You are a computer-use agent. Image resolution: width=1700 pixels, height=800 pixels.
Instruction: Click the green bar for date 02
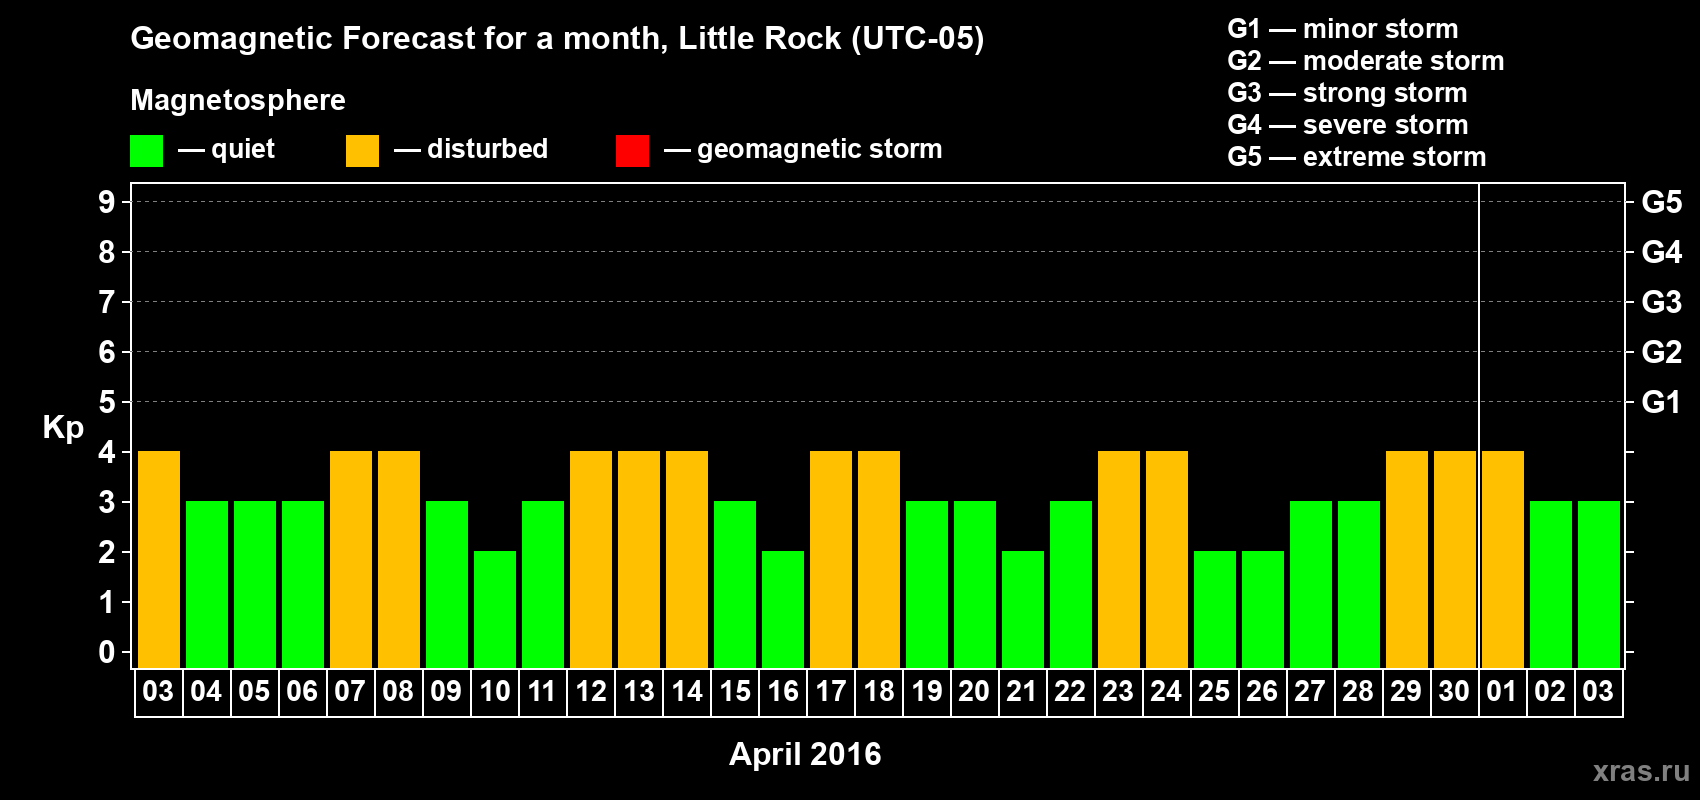pyautogui.click(x=1551, y=585)
